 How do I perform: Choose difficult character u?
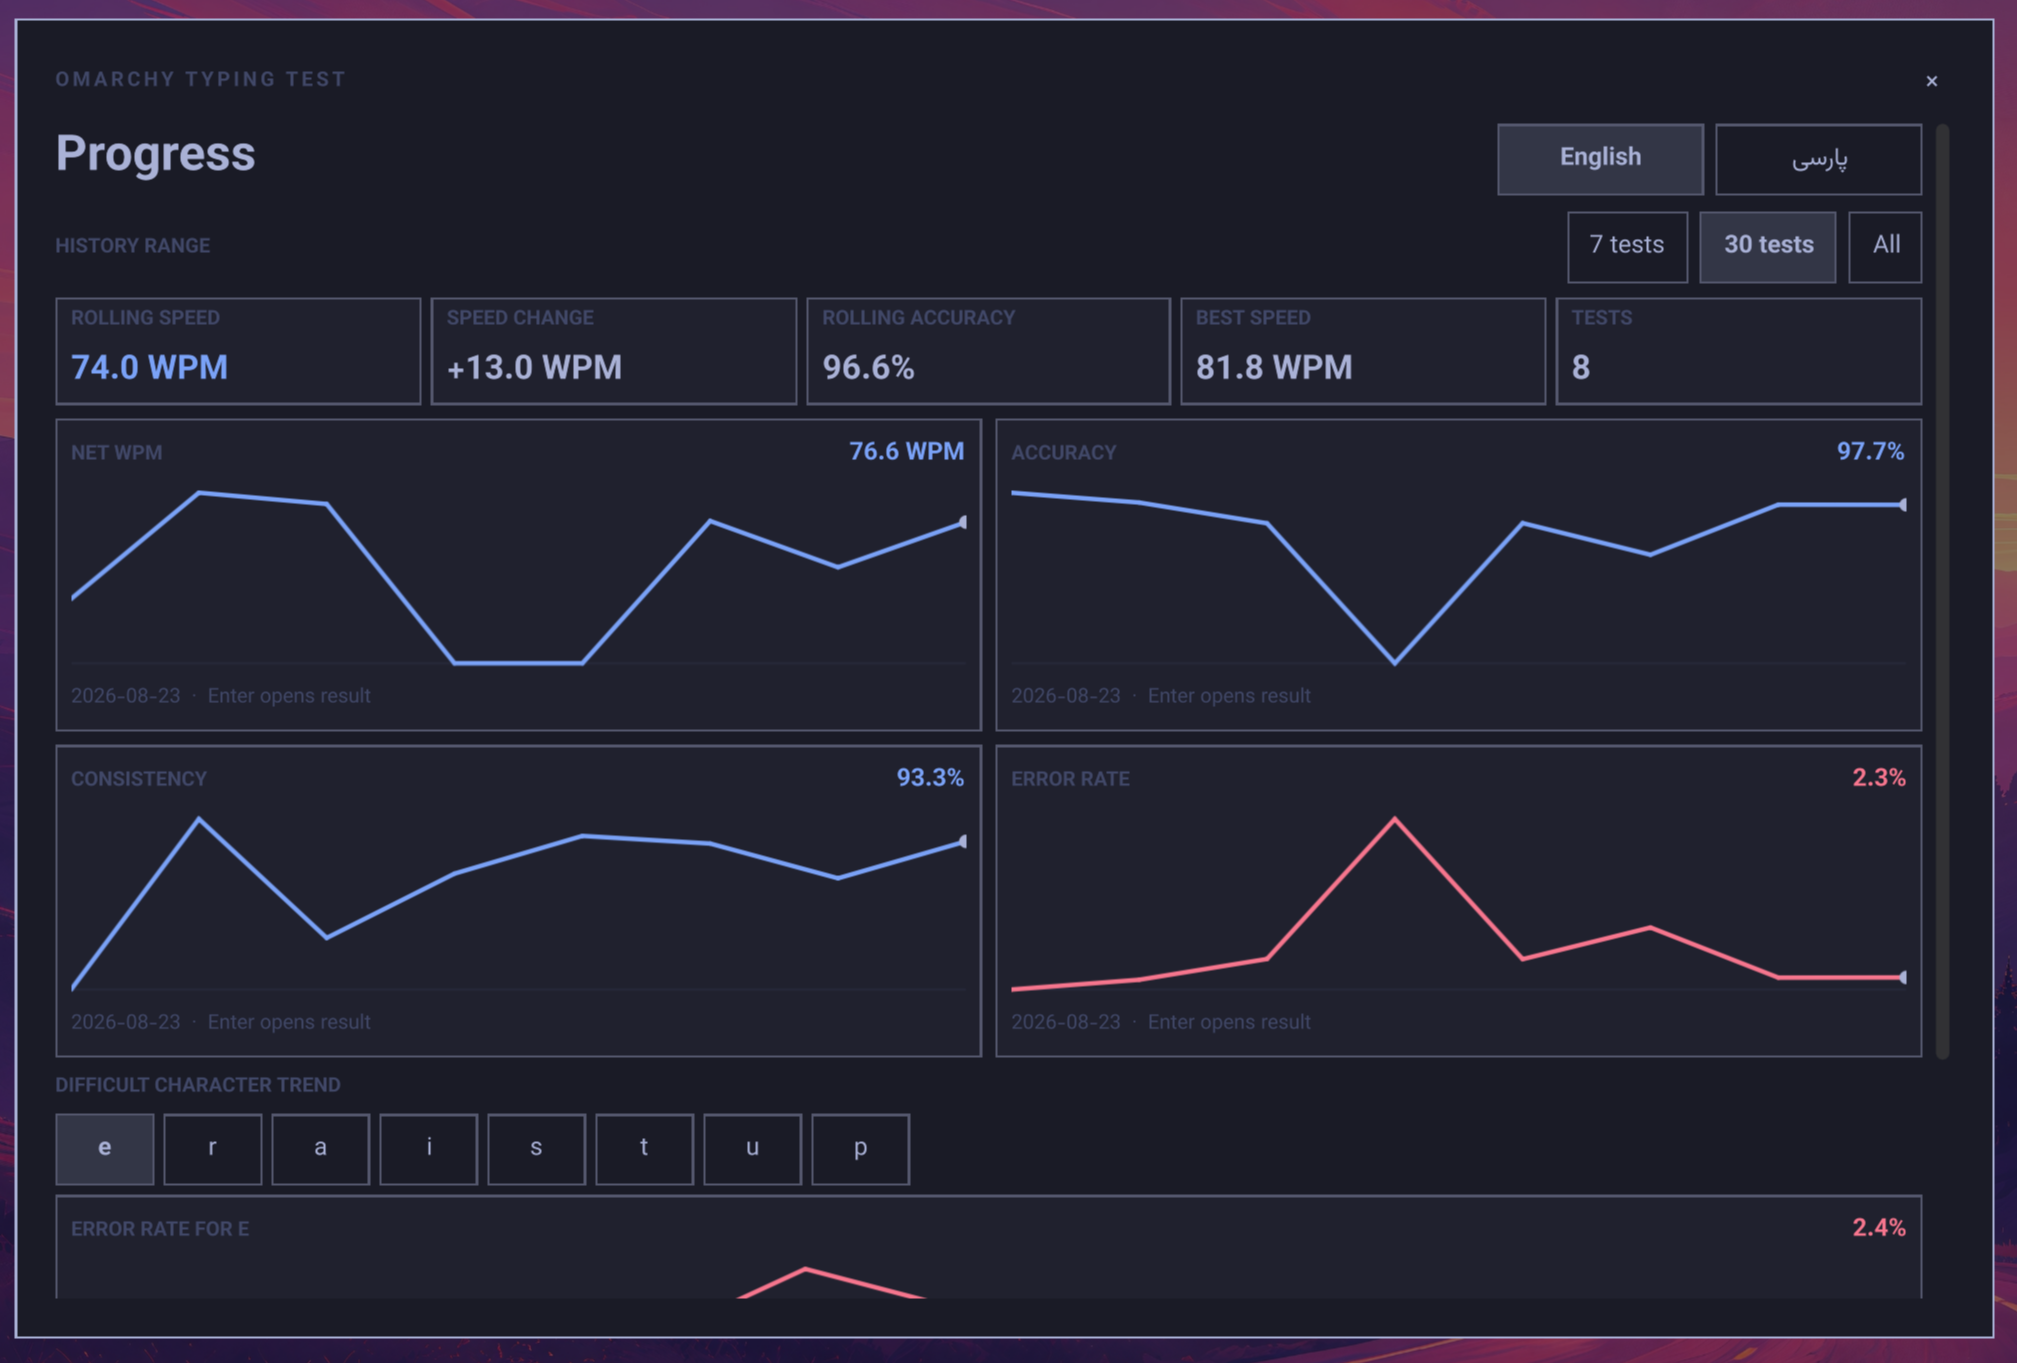(752, 1148)
